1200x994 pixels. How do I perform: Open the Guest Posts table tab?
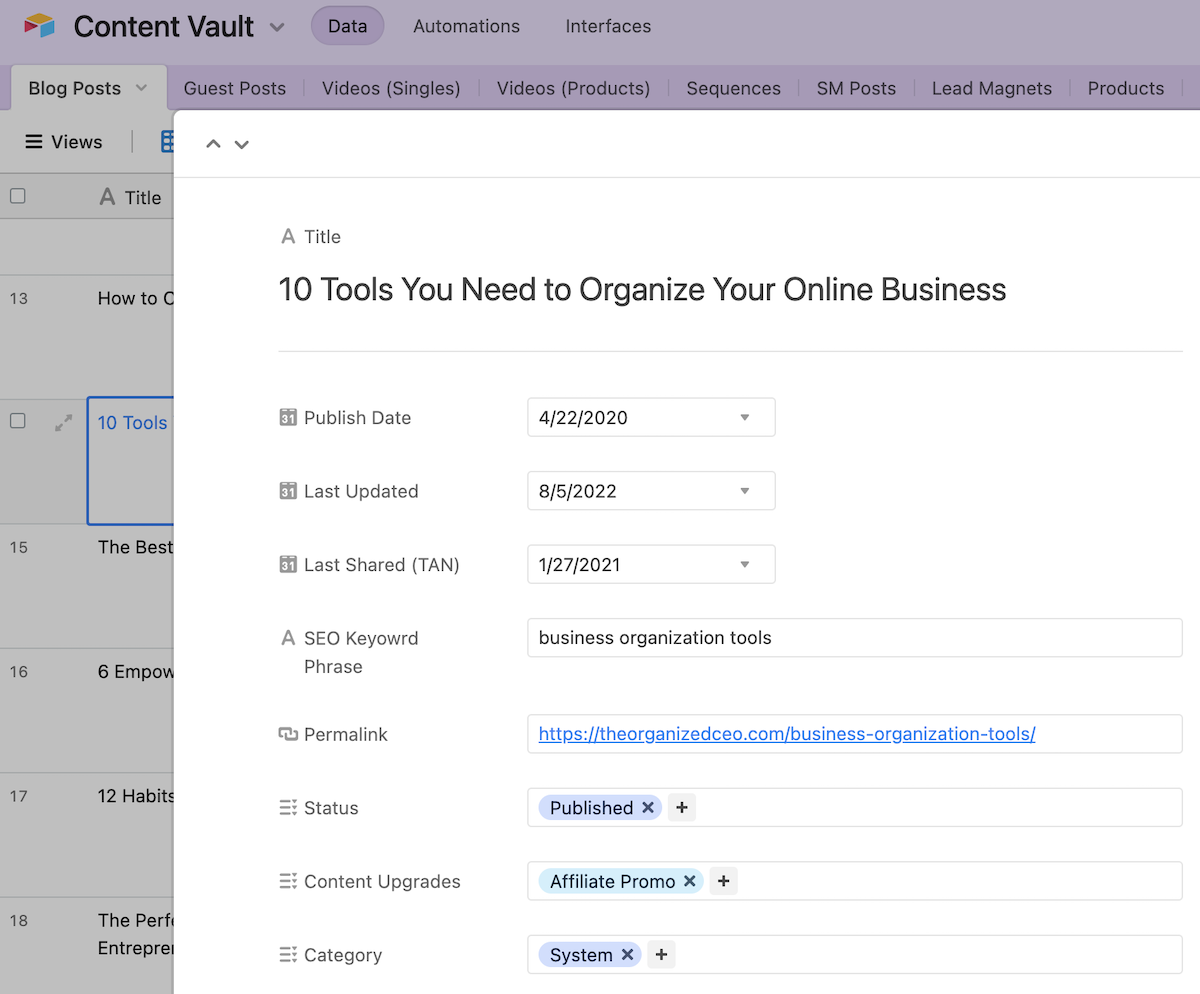click(x=235, y=88)
